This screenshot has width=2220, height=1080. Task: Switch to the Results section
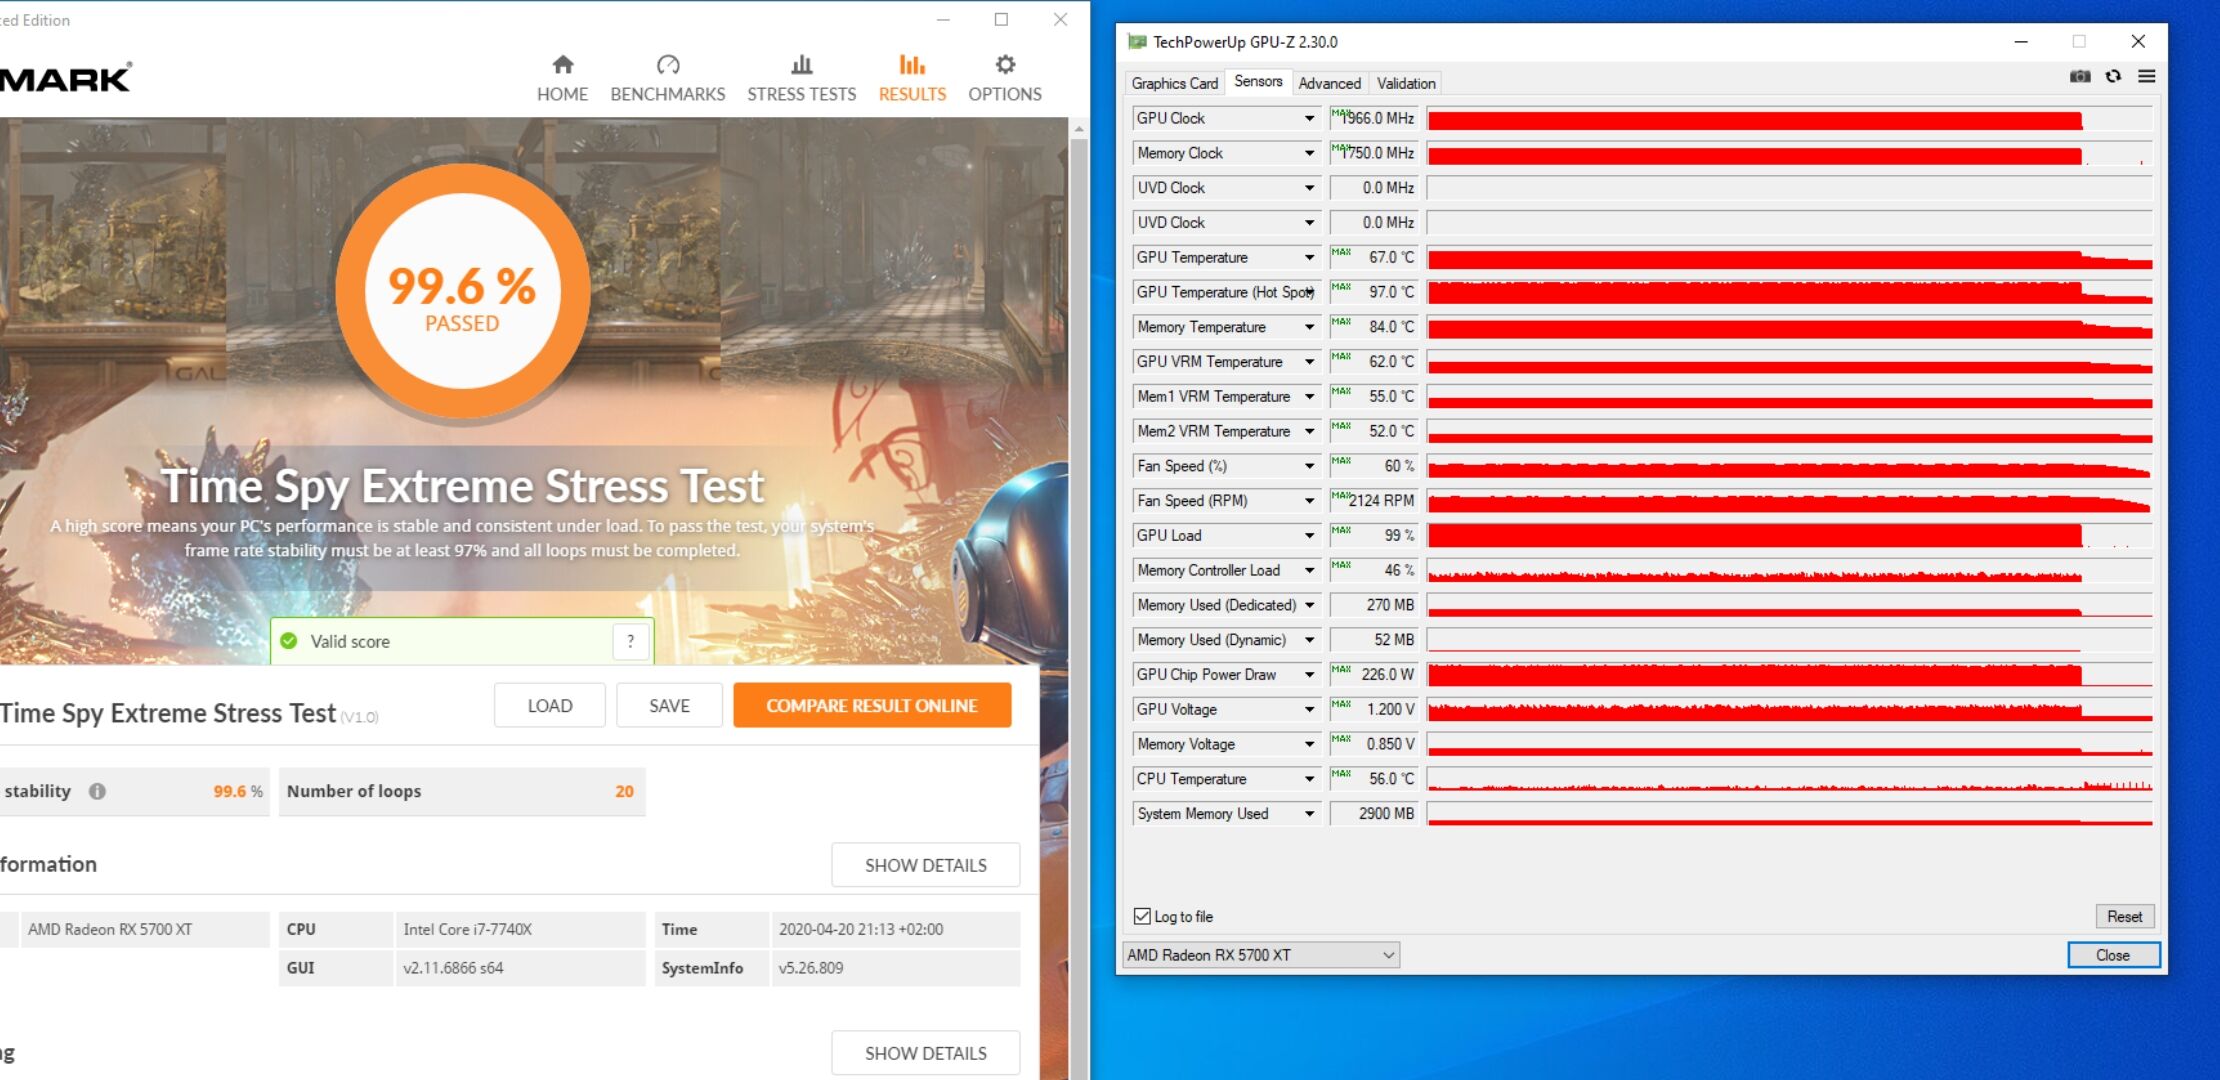[912, 79]
